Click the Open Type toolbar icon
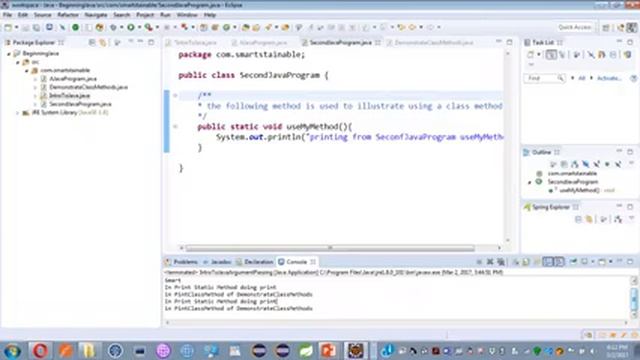 246,27
